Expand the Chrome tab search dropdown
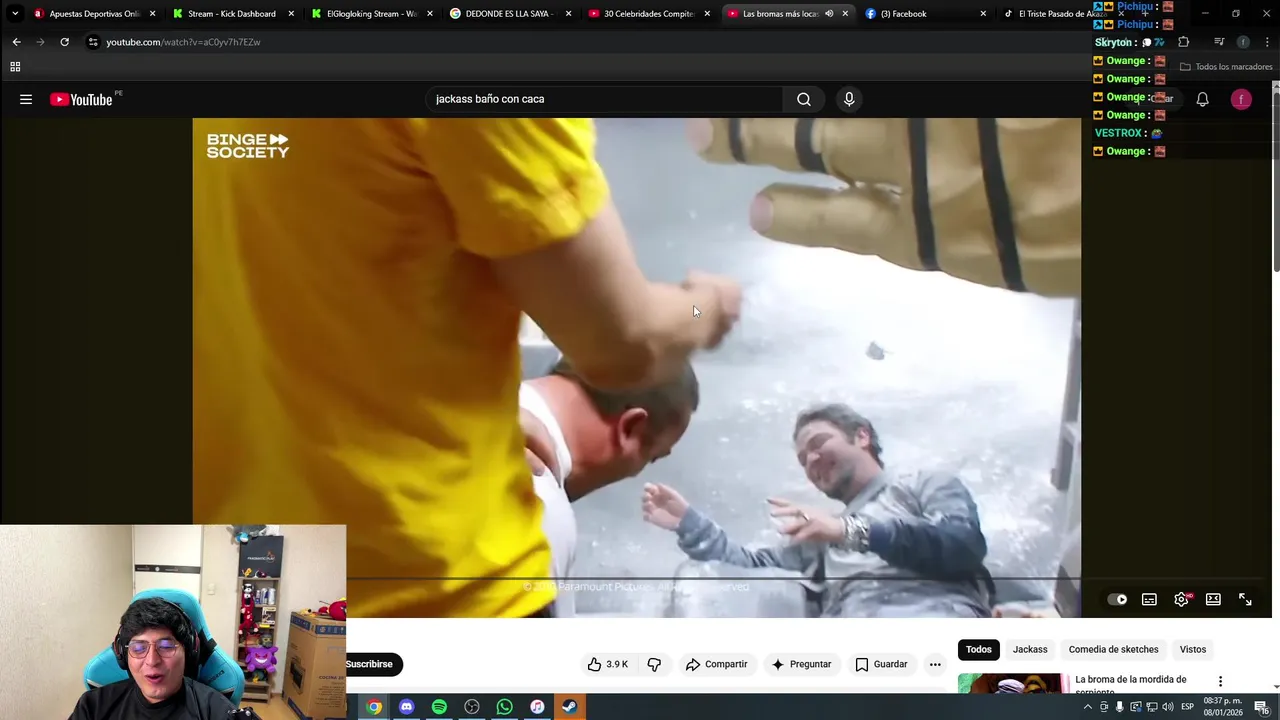 pos(15,14)
